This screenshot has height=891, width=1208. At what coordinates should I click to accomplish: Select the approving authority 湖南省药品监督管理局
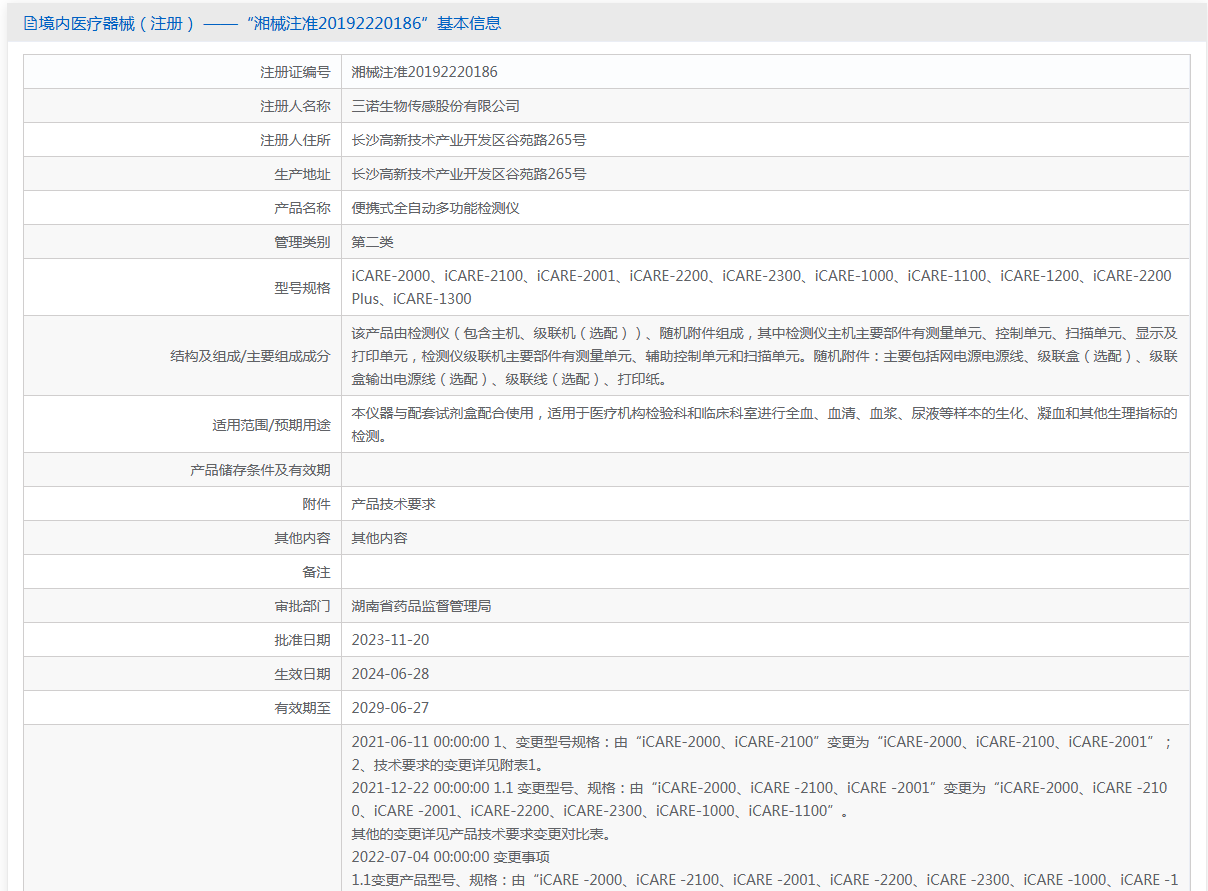coord(421,606)
